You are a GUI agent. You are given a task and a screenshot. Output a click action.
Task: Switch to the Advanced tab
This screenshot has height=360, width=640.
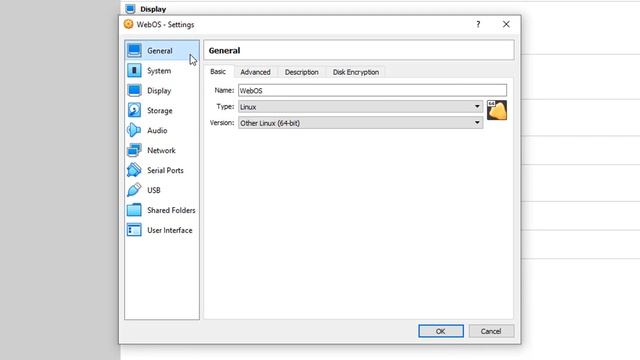[255, 72]
